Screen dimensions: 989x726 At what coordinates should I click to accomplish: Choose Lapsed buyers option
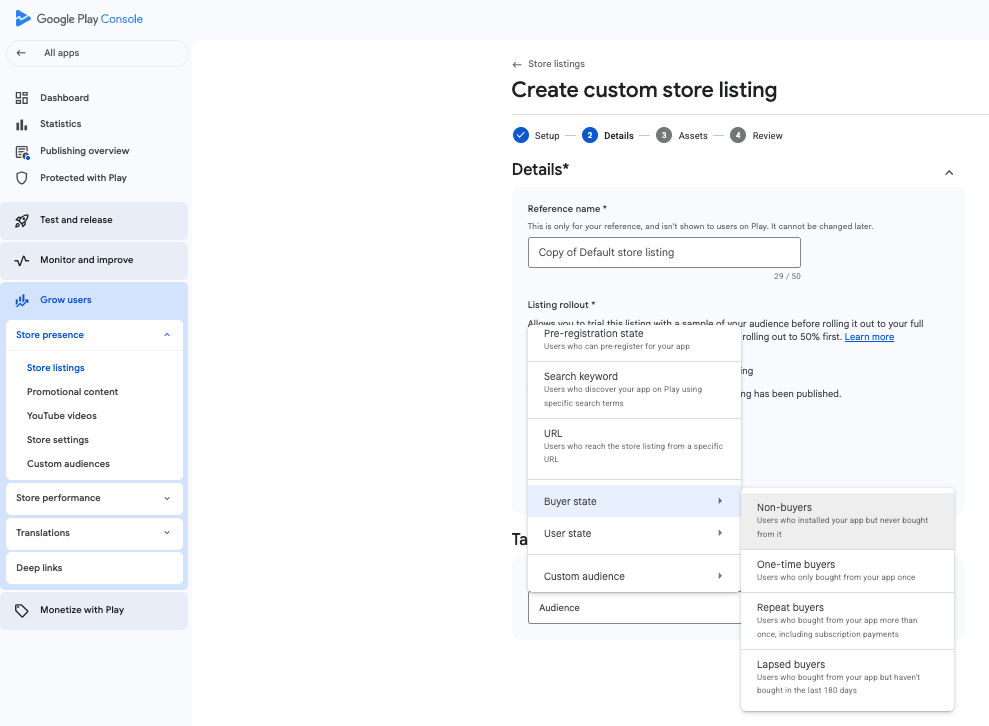(847, 677)
